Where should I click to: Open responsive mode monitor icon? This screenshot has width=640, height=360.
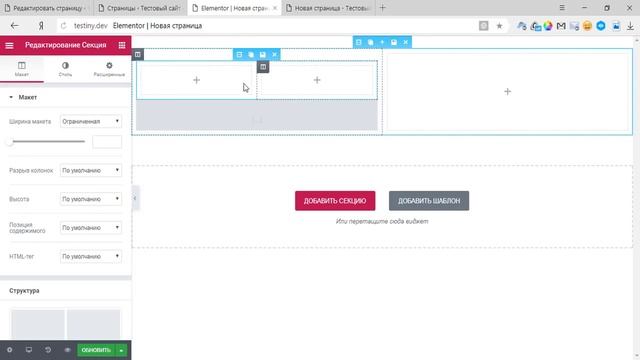[29, 350]
